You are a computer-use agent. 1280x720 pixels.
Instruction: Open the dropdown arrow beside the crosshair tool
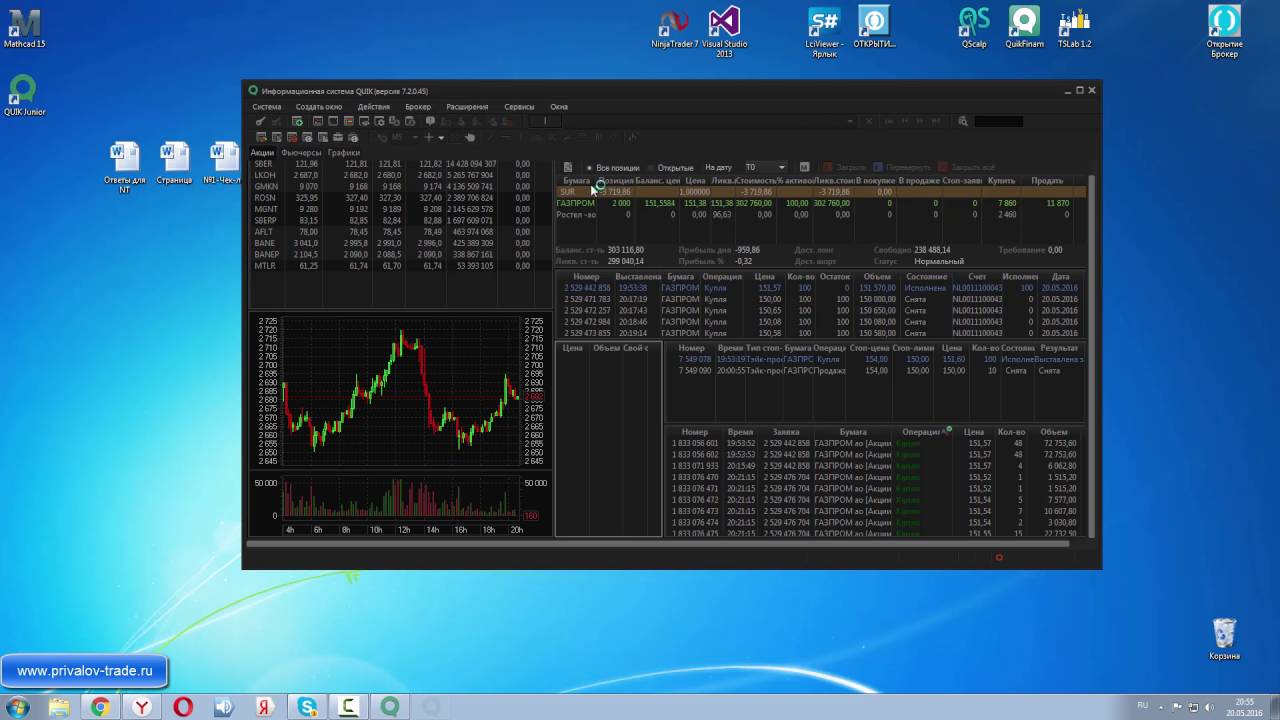tap(441, 137)
